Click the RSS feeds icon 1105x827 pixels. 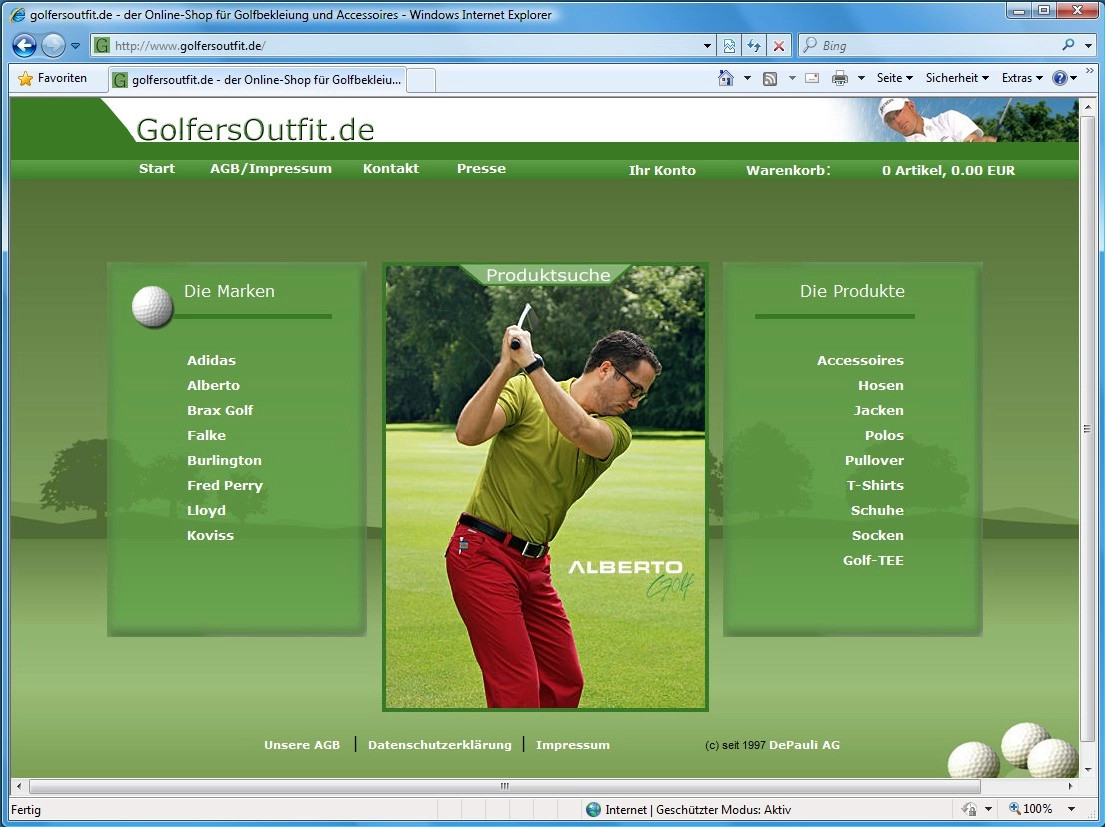tap(770, 78)
